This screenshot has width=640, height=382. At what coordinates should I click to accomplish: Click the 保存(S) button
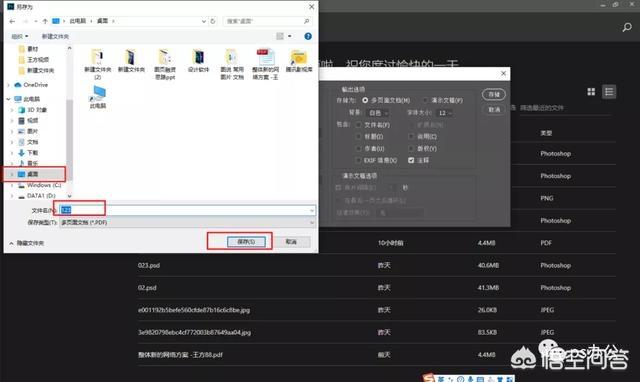click(x=246, y=242)
